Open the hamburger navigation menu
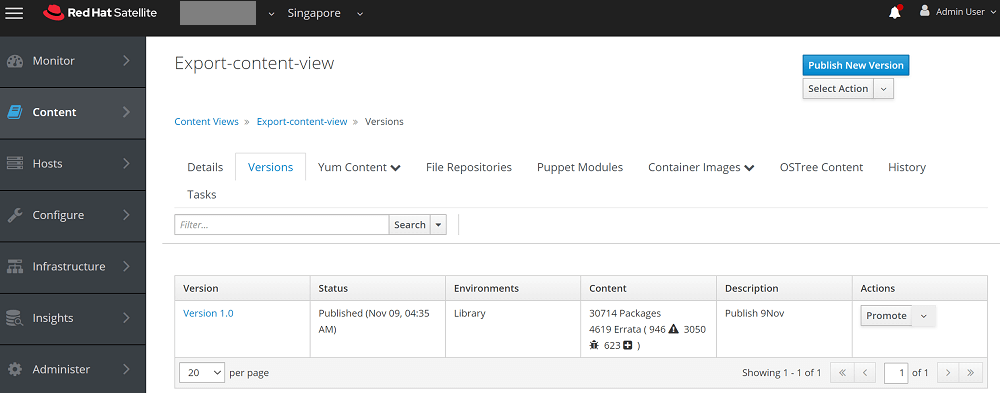 coord(14,13)
